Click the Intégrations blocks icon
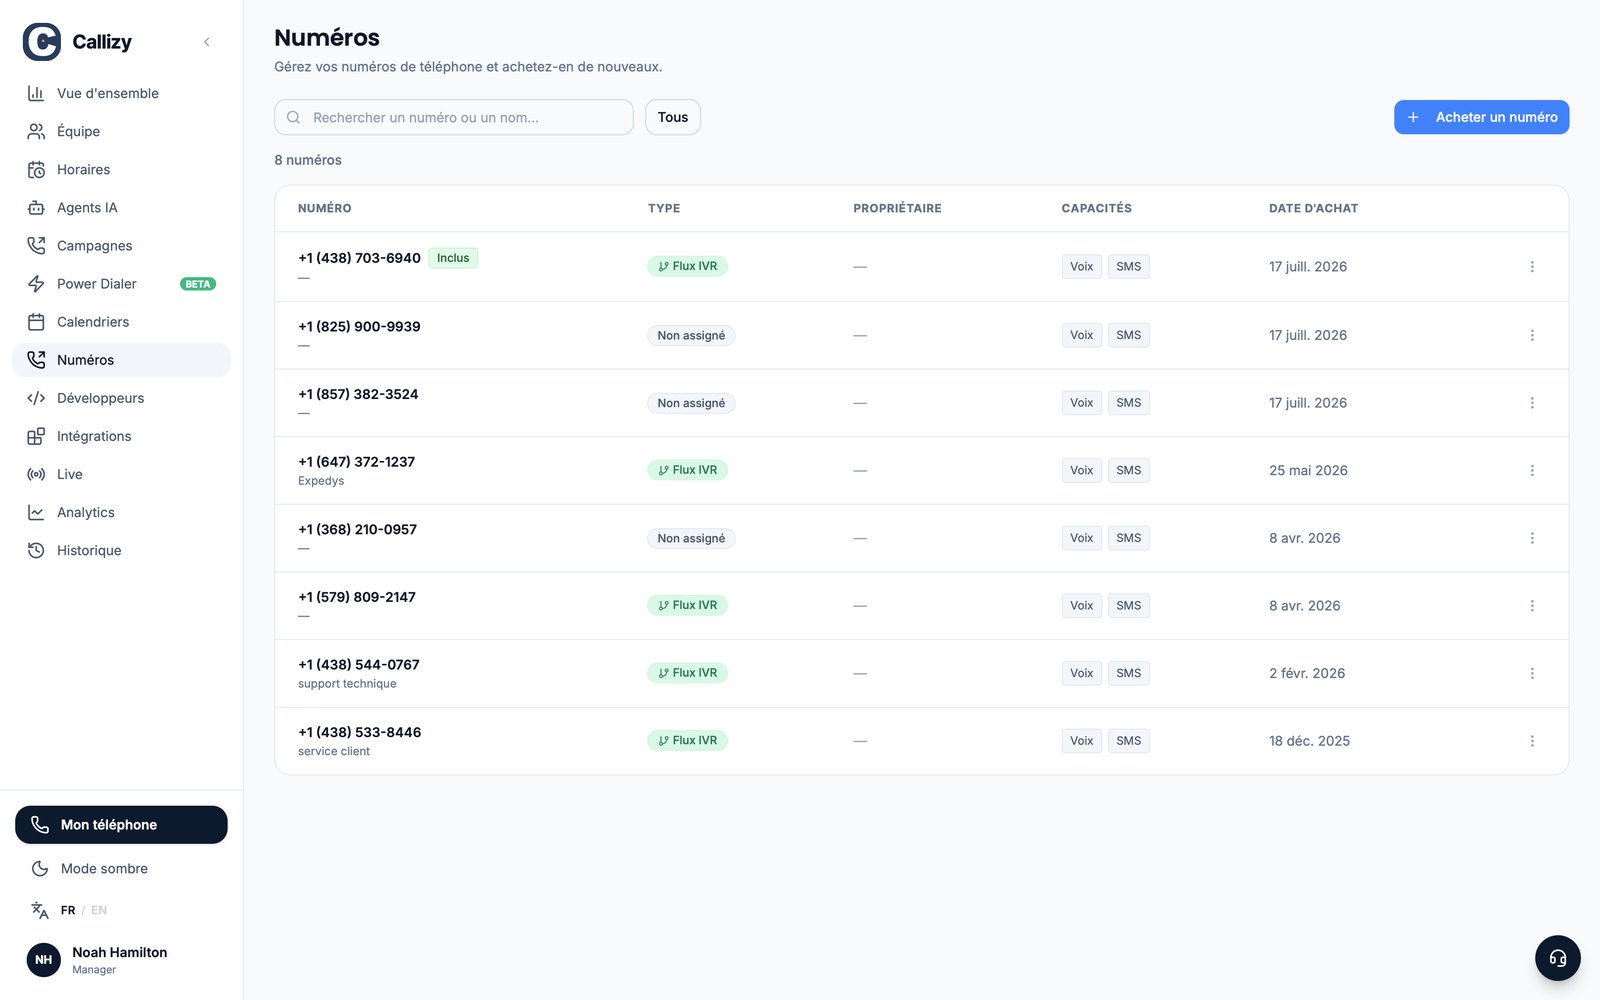The image size is (1600, 1000). pyautogui.click(x=36, y=436)
